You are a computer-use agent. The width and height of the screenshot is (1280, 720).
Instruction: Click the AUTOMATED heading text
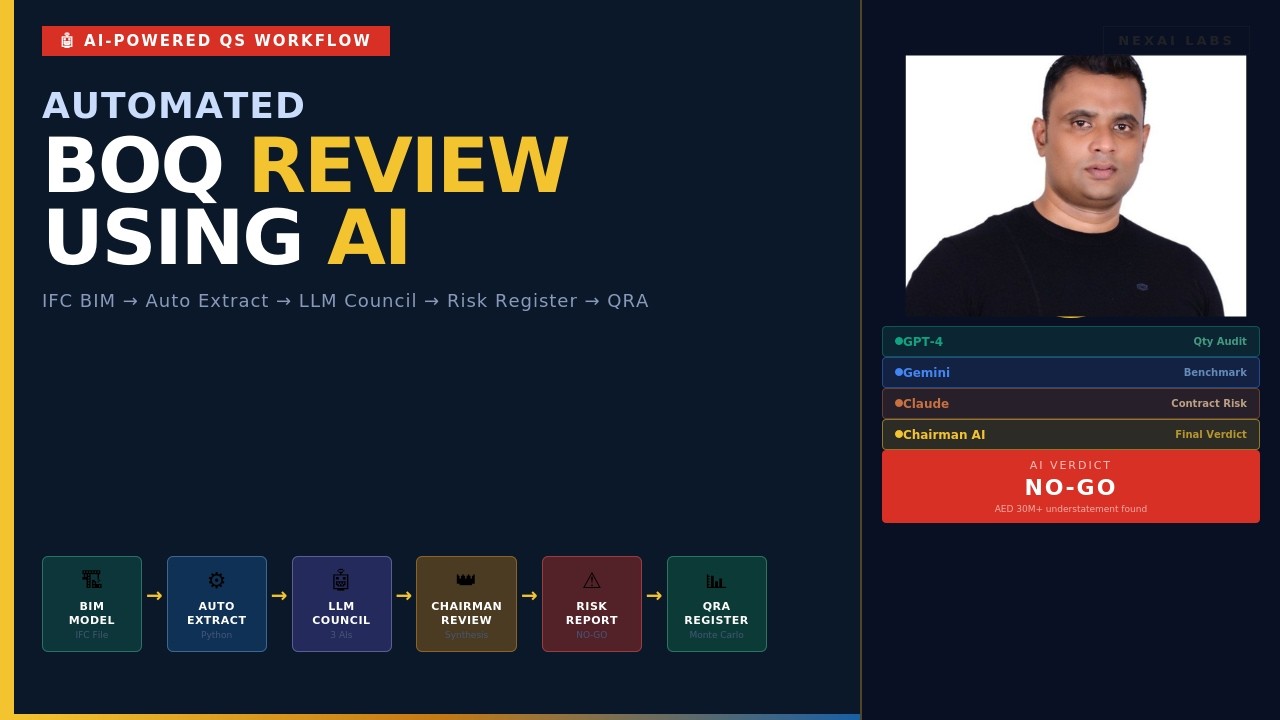click(x=173, y=106)
